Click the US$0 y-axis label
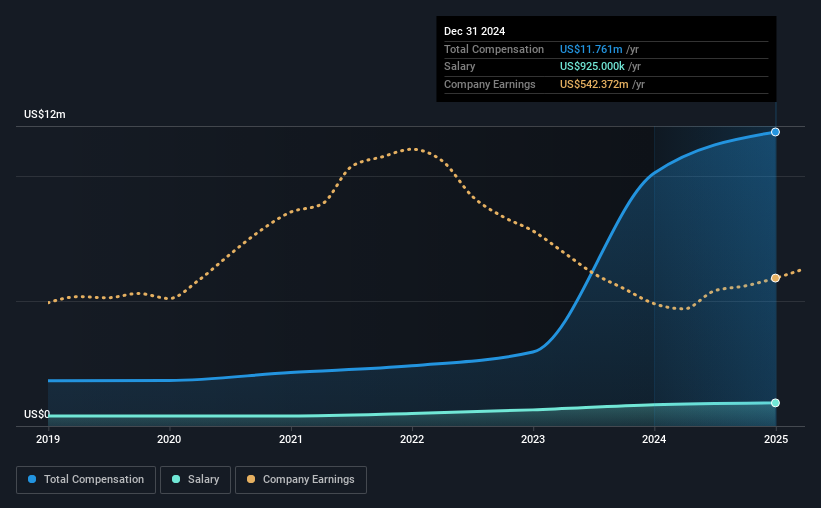The width and height of the screenshot is (821, 508). pyautogui.click(x=37, y=414)
